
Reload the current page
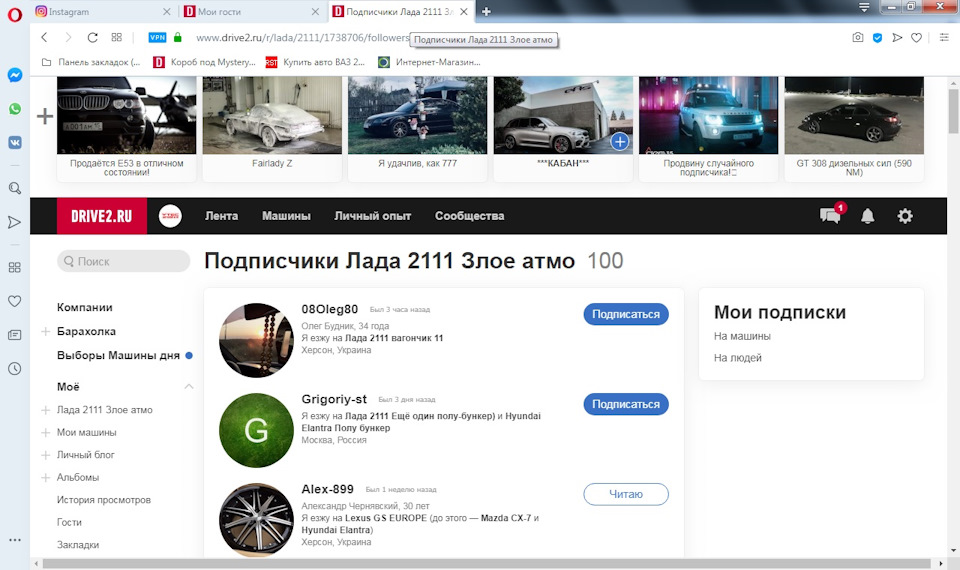click(x=92, y=37)
